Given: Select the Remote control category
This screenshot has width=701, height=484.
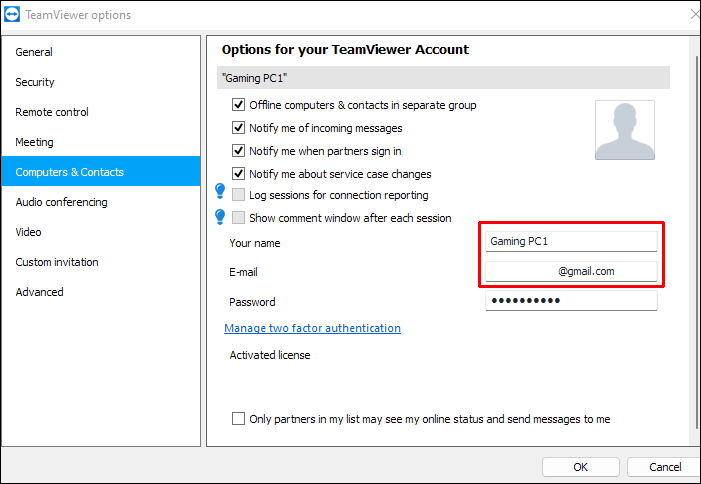Looking at the screenshot, I should (52, 112).
